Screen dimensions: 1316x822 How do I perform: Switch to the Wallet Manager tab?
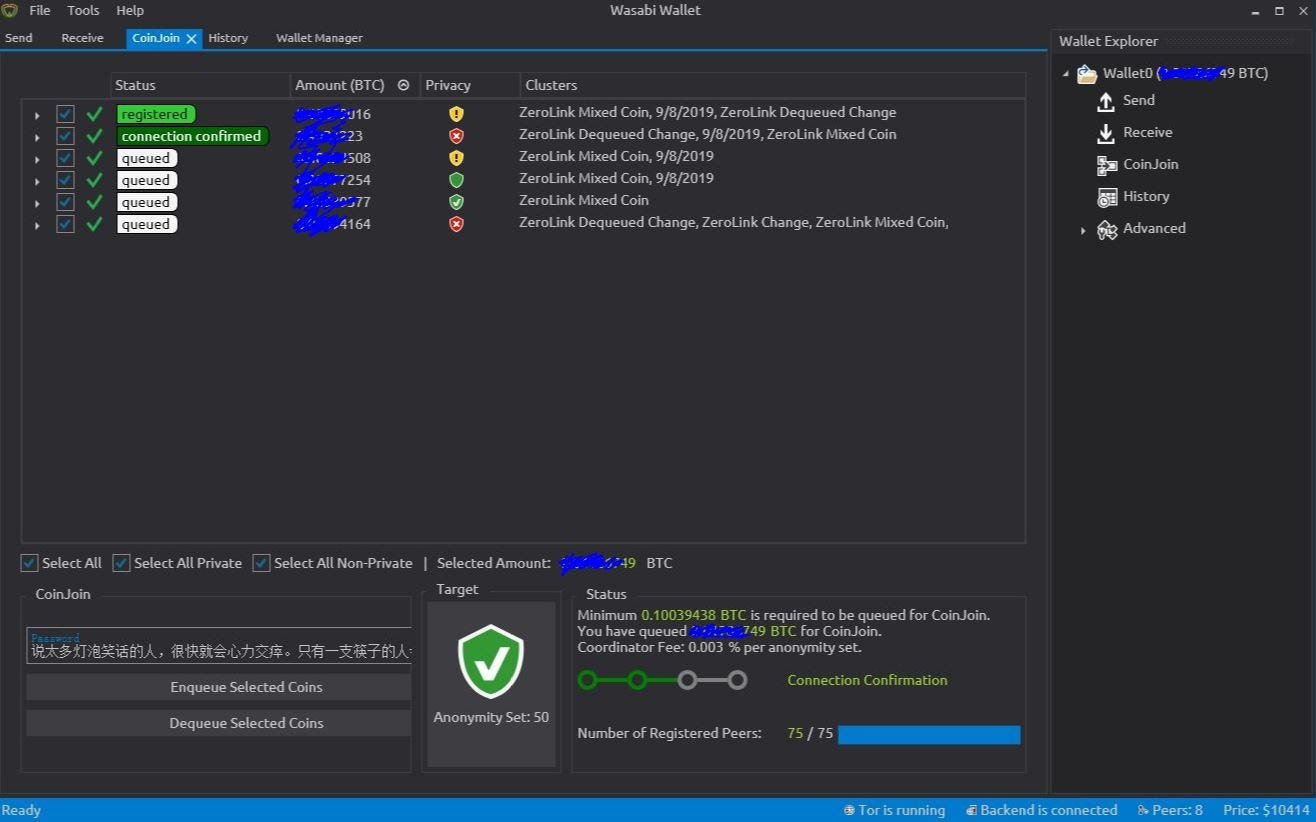319,38
